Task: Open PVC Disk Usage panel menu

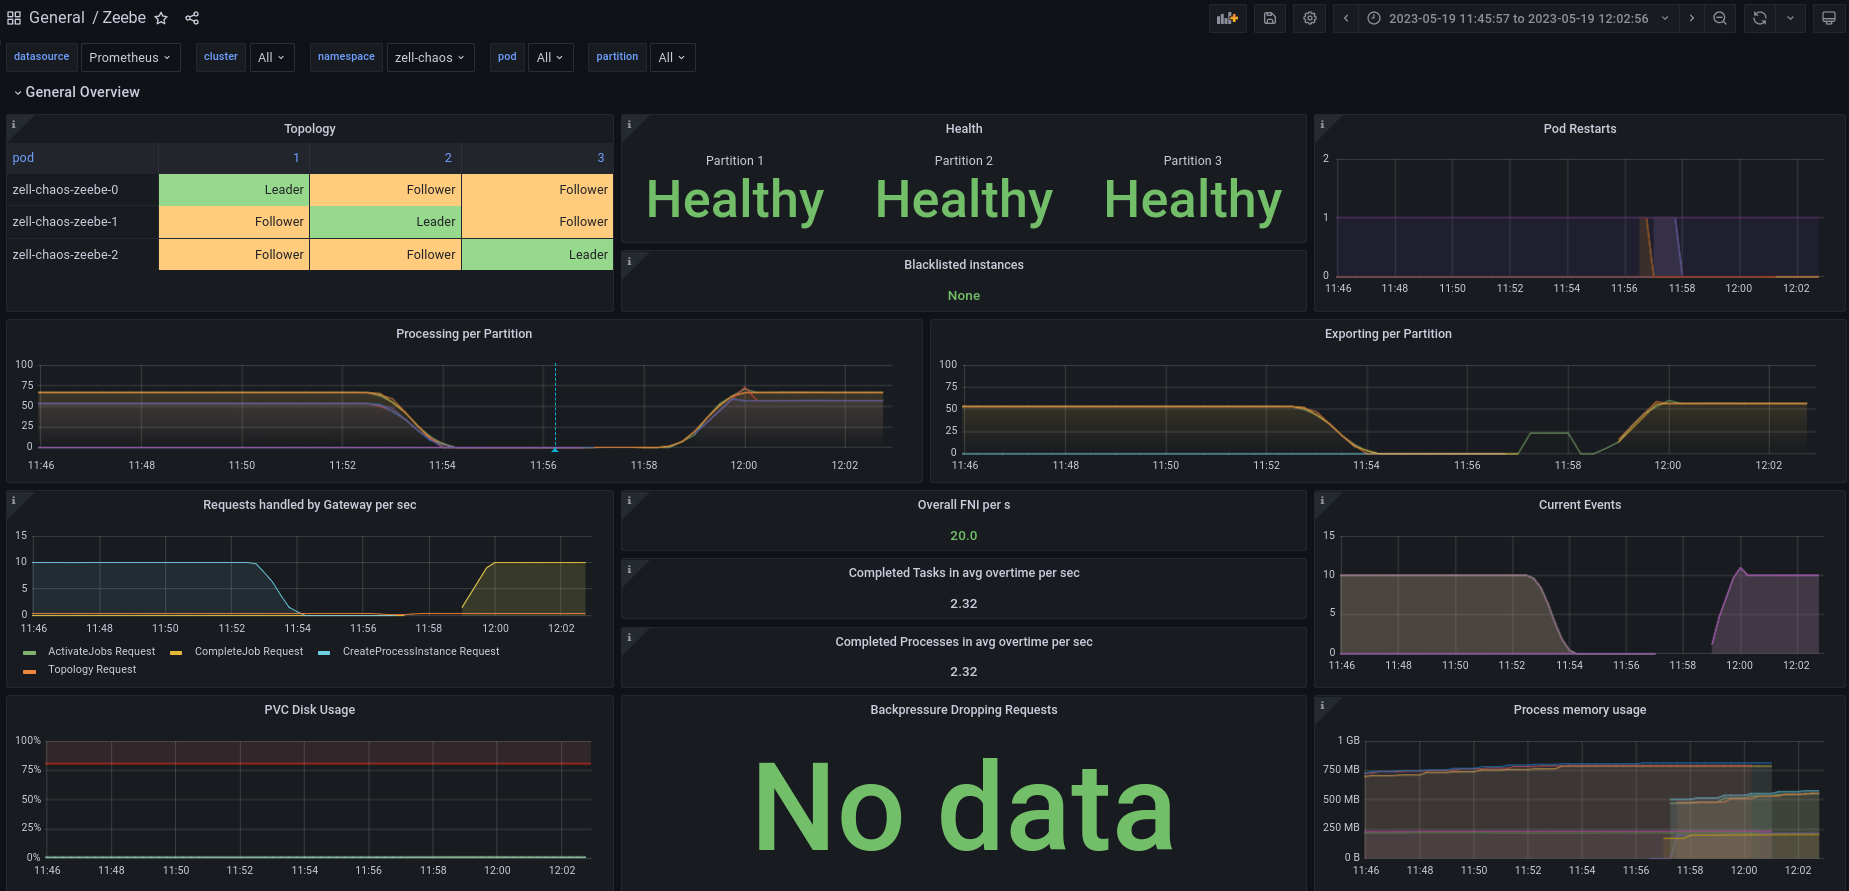Action: 310,710
